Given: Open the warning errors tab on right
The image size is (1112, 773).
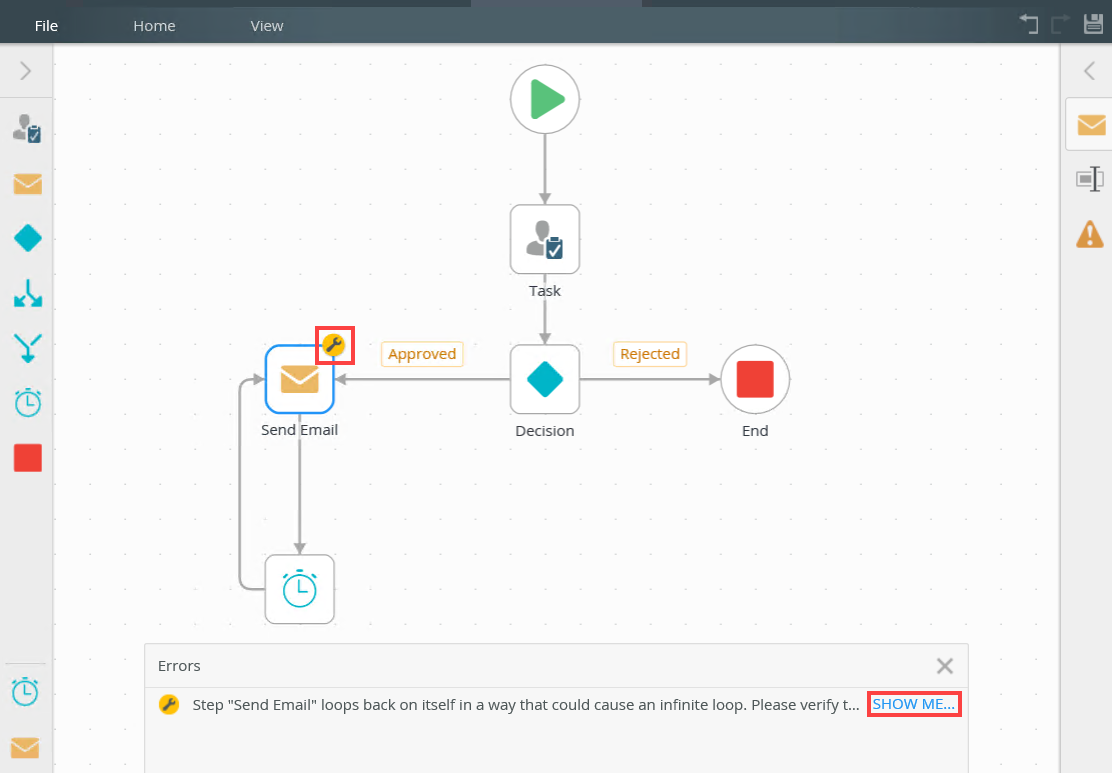Looking at the screenshot, I should pos(1090,234).
